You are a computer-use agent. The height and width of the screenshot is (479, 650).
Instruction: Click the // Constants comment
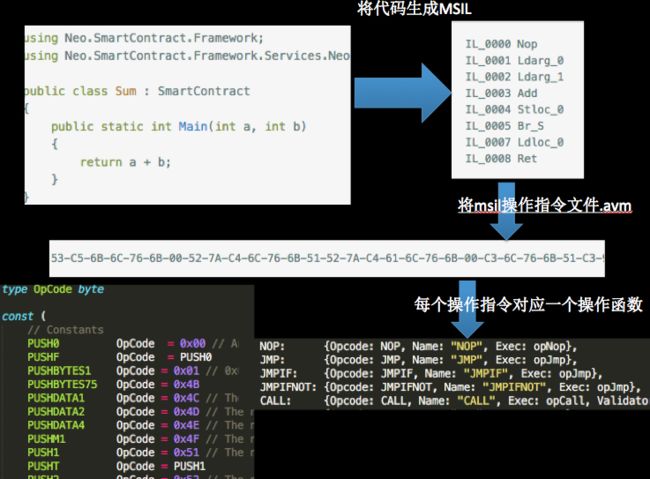(x=65, y=330)
